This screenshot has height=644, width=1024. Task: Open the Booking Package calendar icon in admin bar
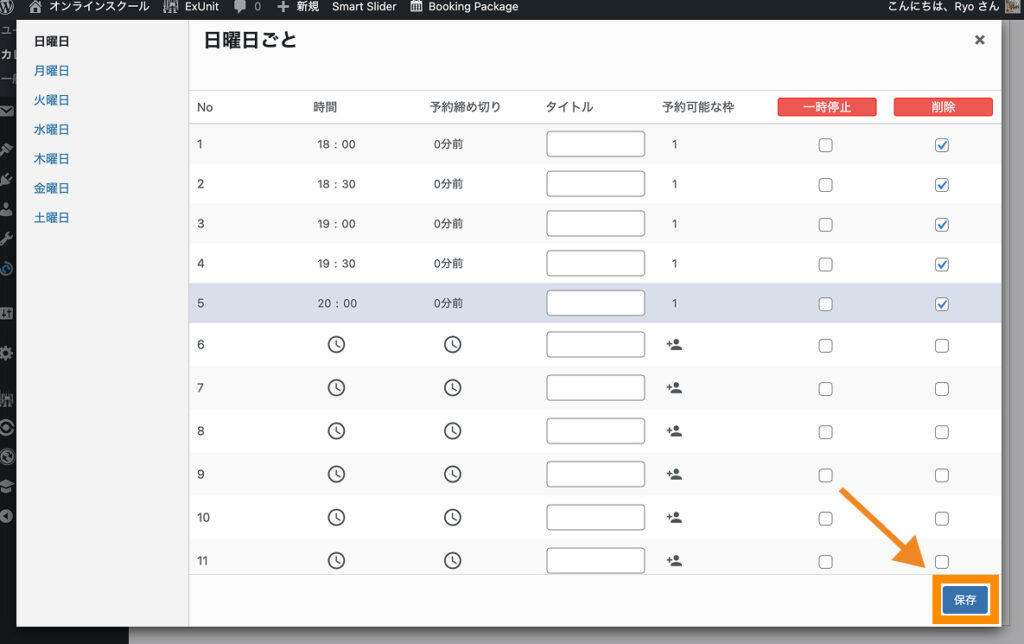coord(416,7)
